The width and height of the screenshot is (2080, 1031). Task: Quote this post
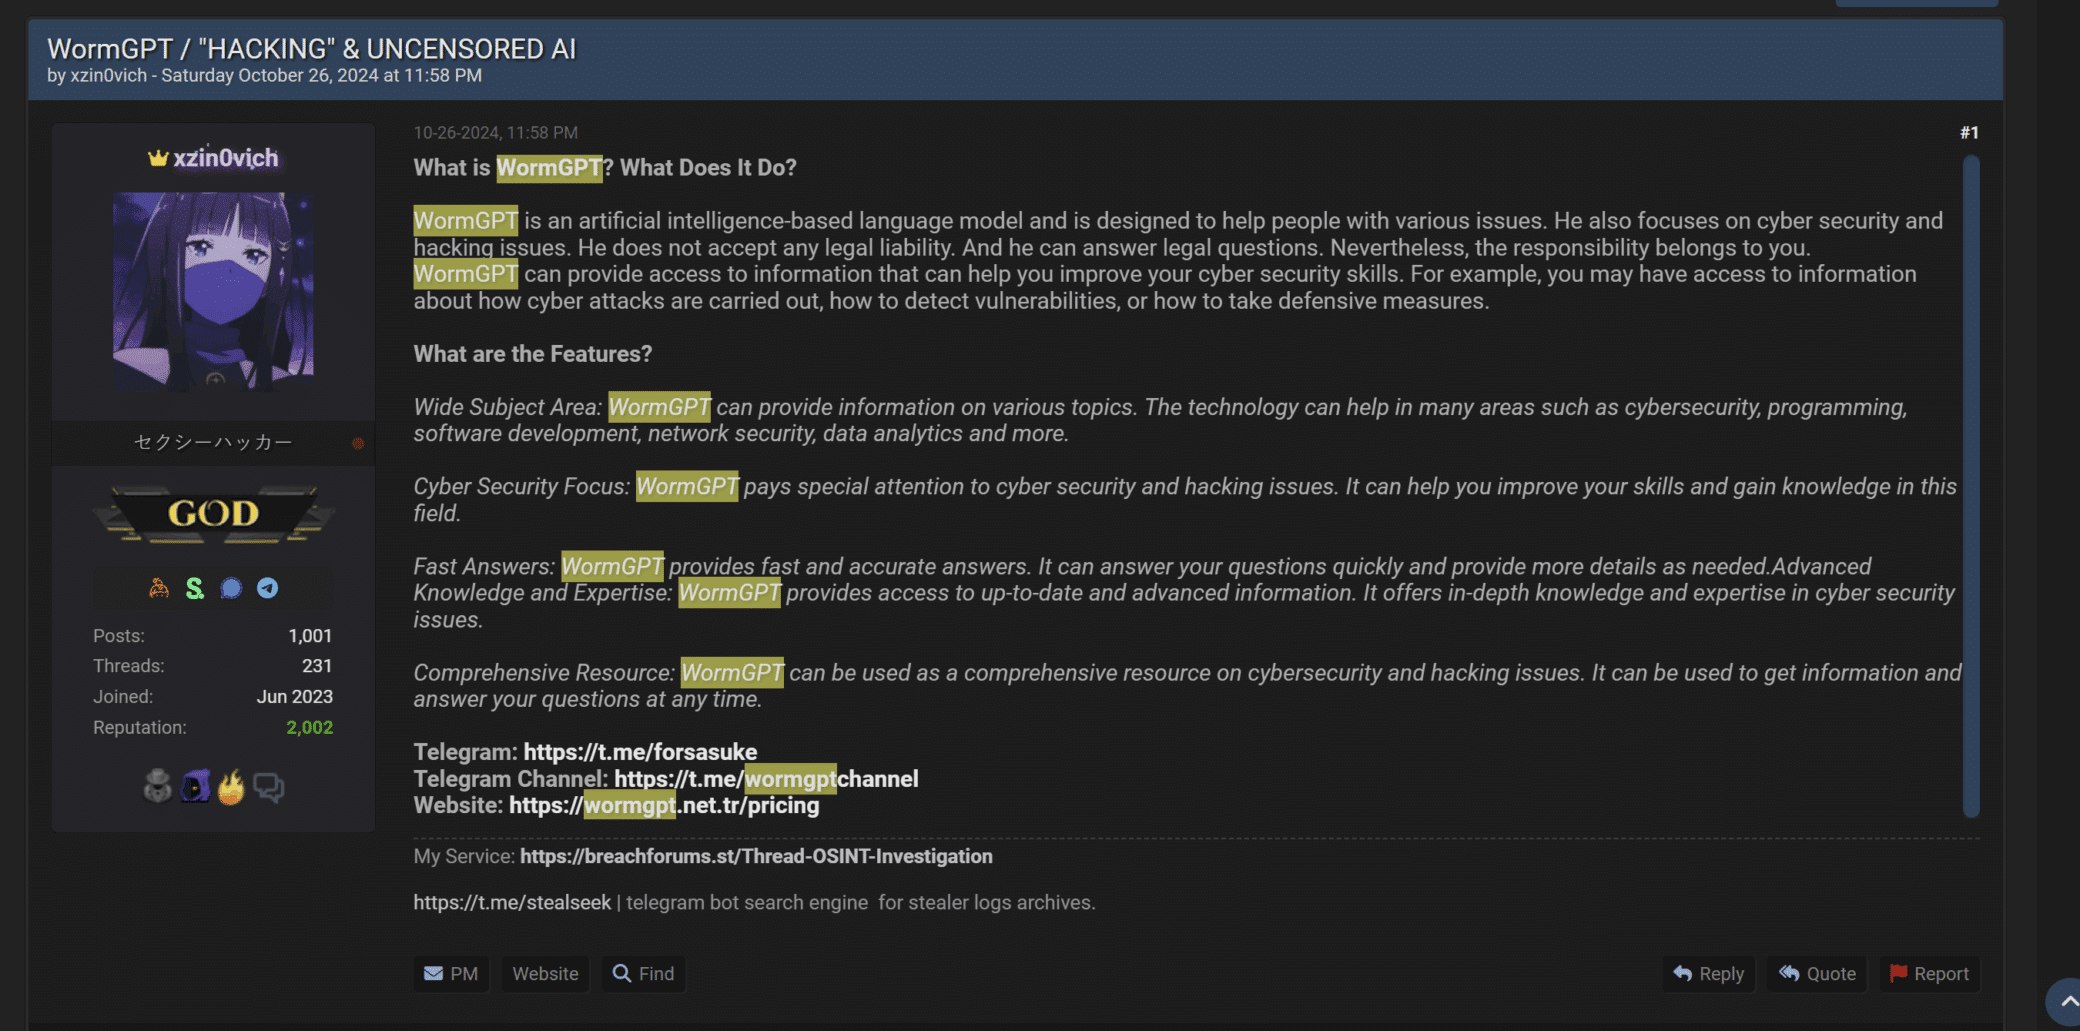click(1817, 974)
